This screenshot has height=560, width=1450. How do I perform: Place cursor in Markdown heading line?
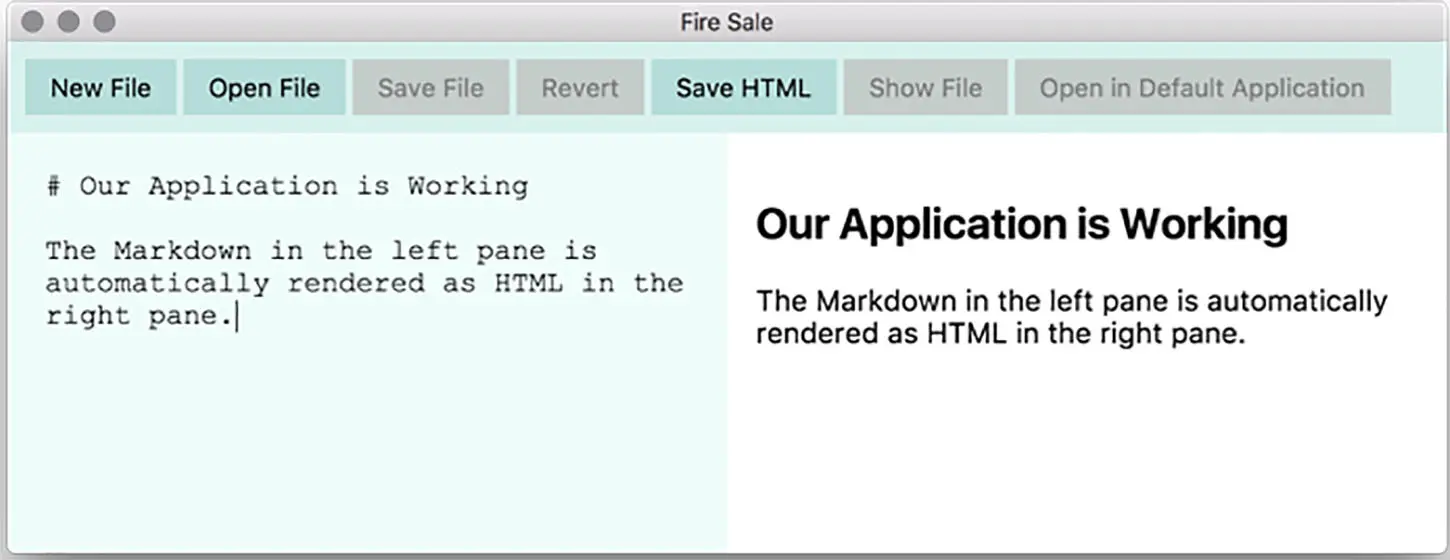[300, 186]
